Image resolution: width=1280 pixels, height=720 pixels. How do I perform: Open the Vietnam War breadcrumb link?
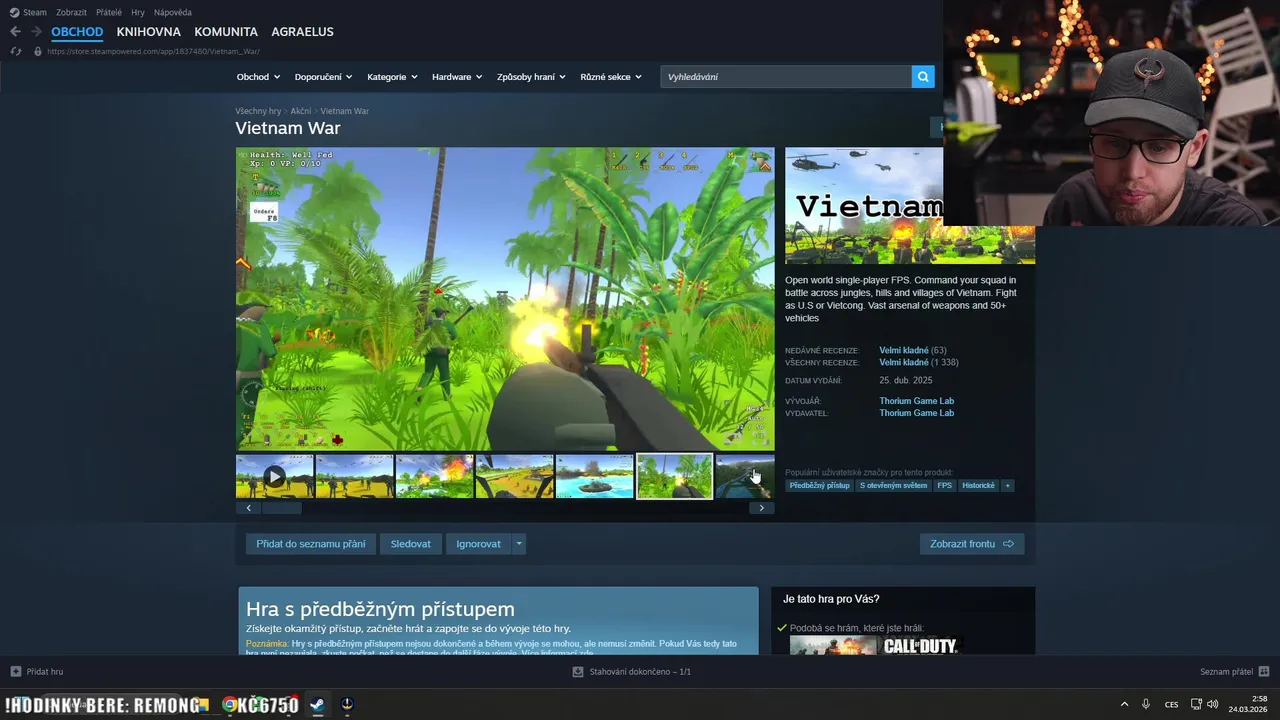(x=345, y=111)
